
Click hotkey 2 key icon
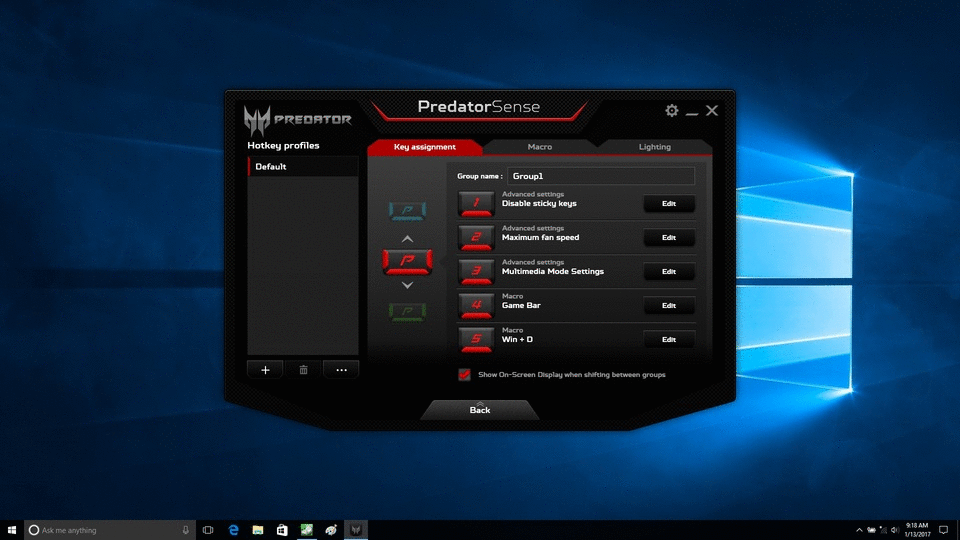click(476, 238)
